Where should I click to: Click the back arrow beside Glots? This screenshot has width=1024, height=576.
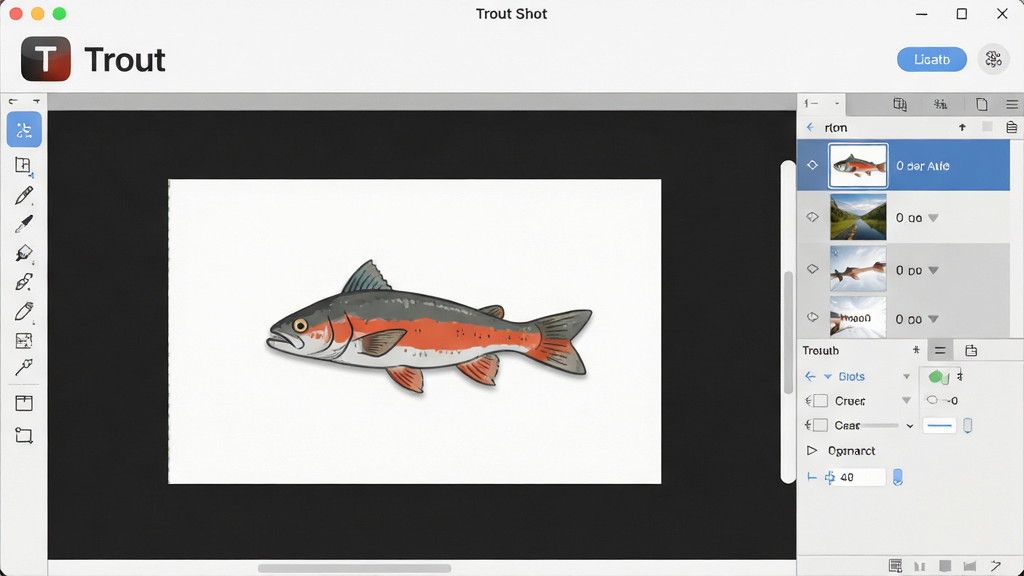pyautogui.click(x=810, y=376)
